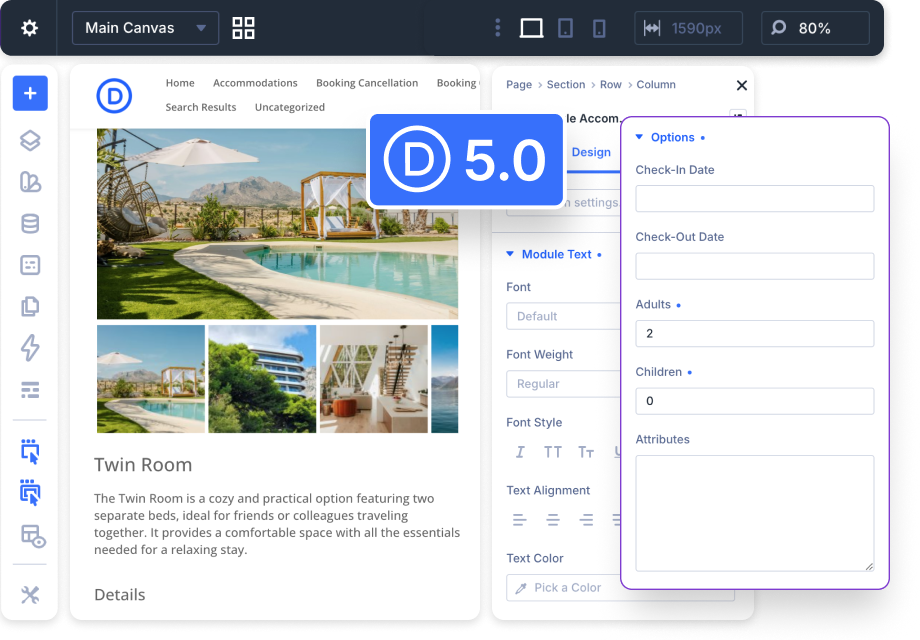
Task: Toggle layout preview eye icon
Action: coord(33,536)
